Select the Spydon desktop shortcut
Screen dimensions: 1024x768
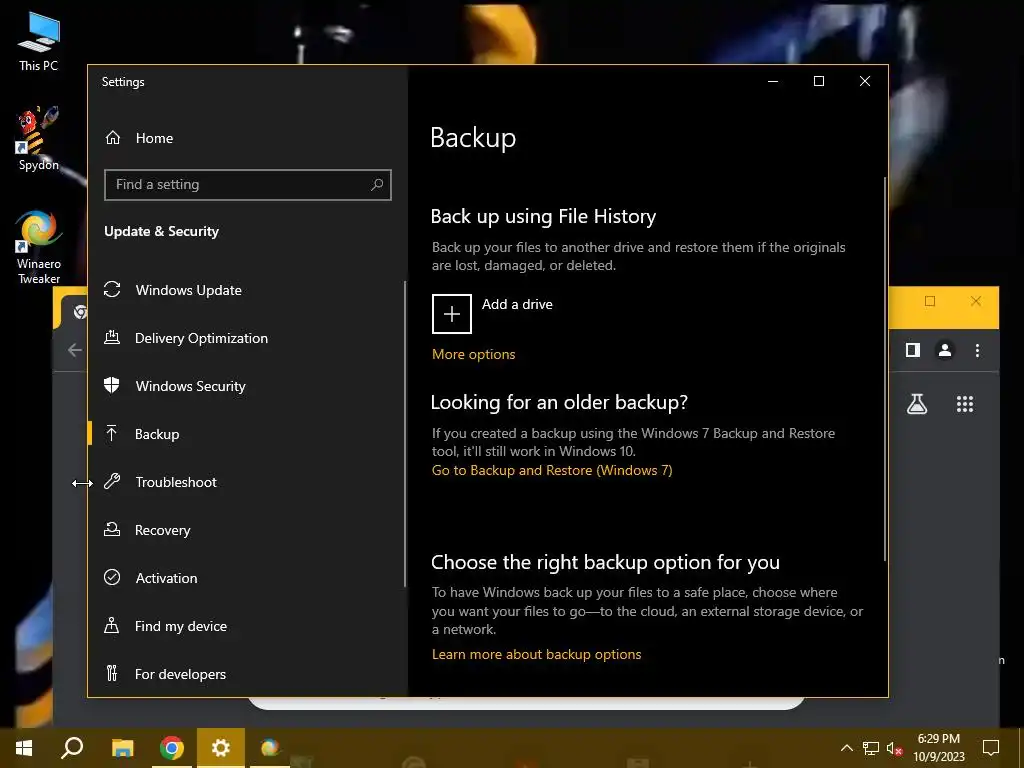pos(38,138)
